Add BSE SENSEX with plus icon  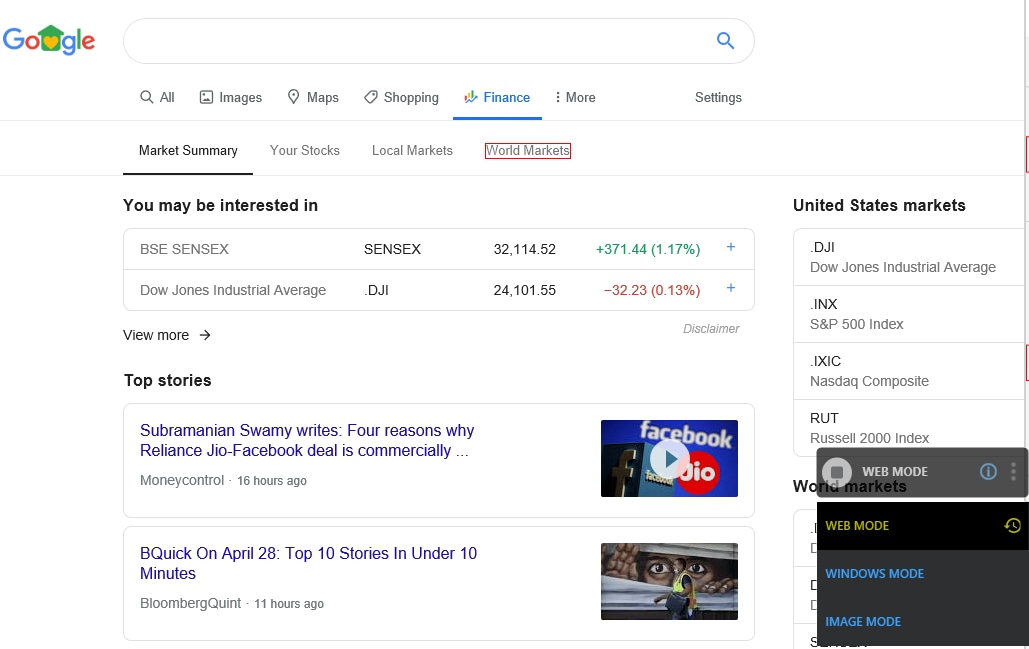pos(730,247)
